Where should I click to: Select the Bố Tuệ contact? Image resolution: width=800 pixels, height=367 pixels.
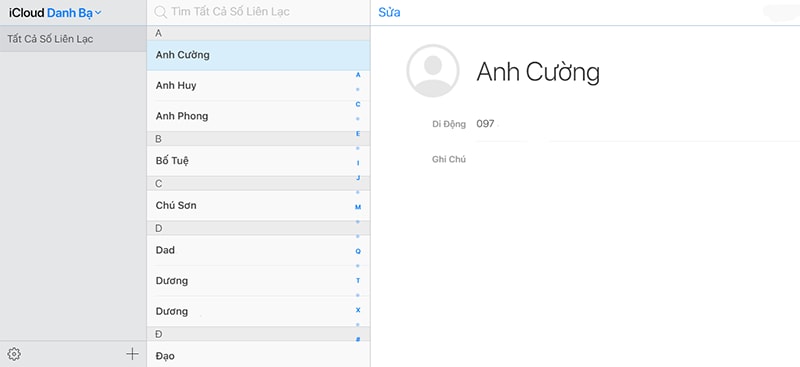point(258,161)
